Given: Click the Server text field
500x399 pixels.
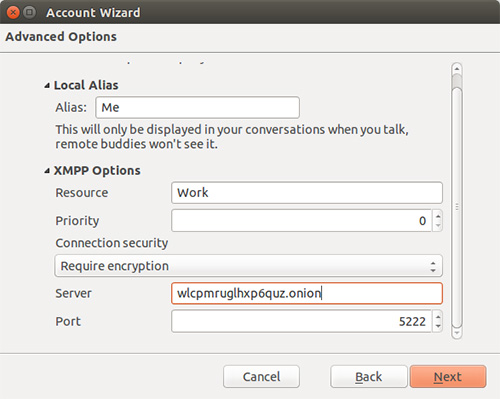Looking at the screenshot, I should click(x=307, y=293).
